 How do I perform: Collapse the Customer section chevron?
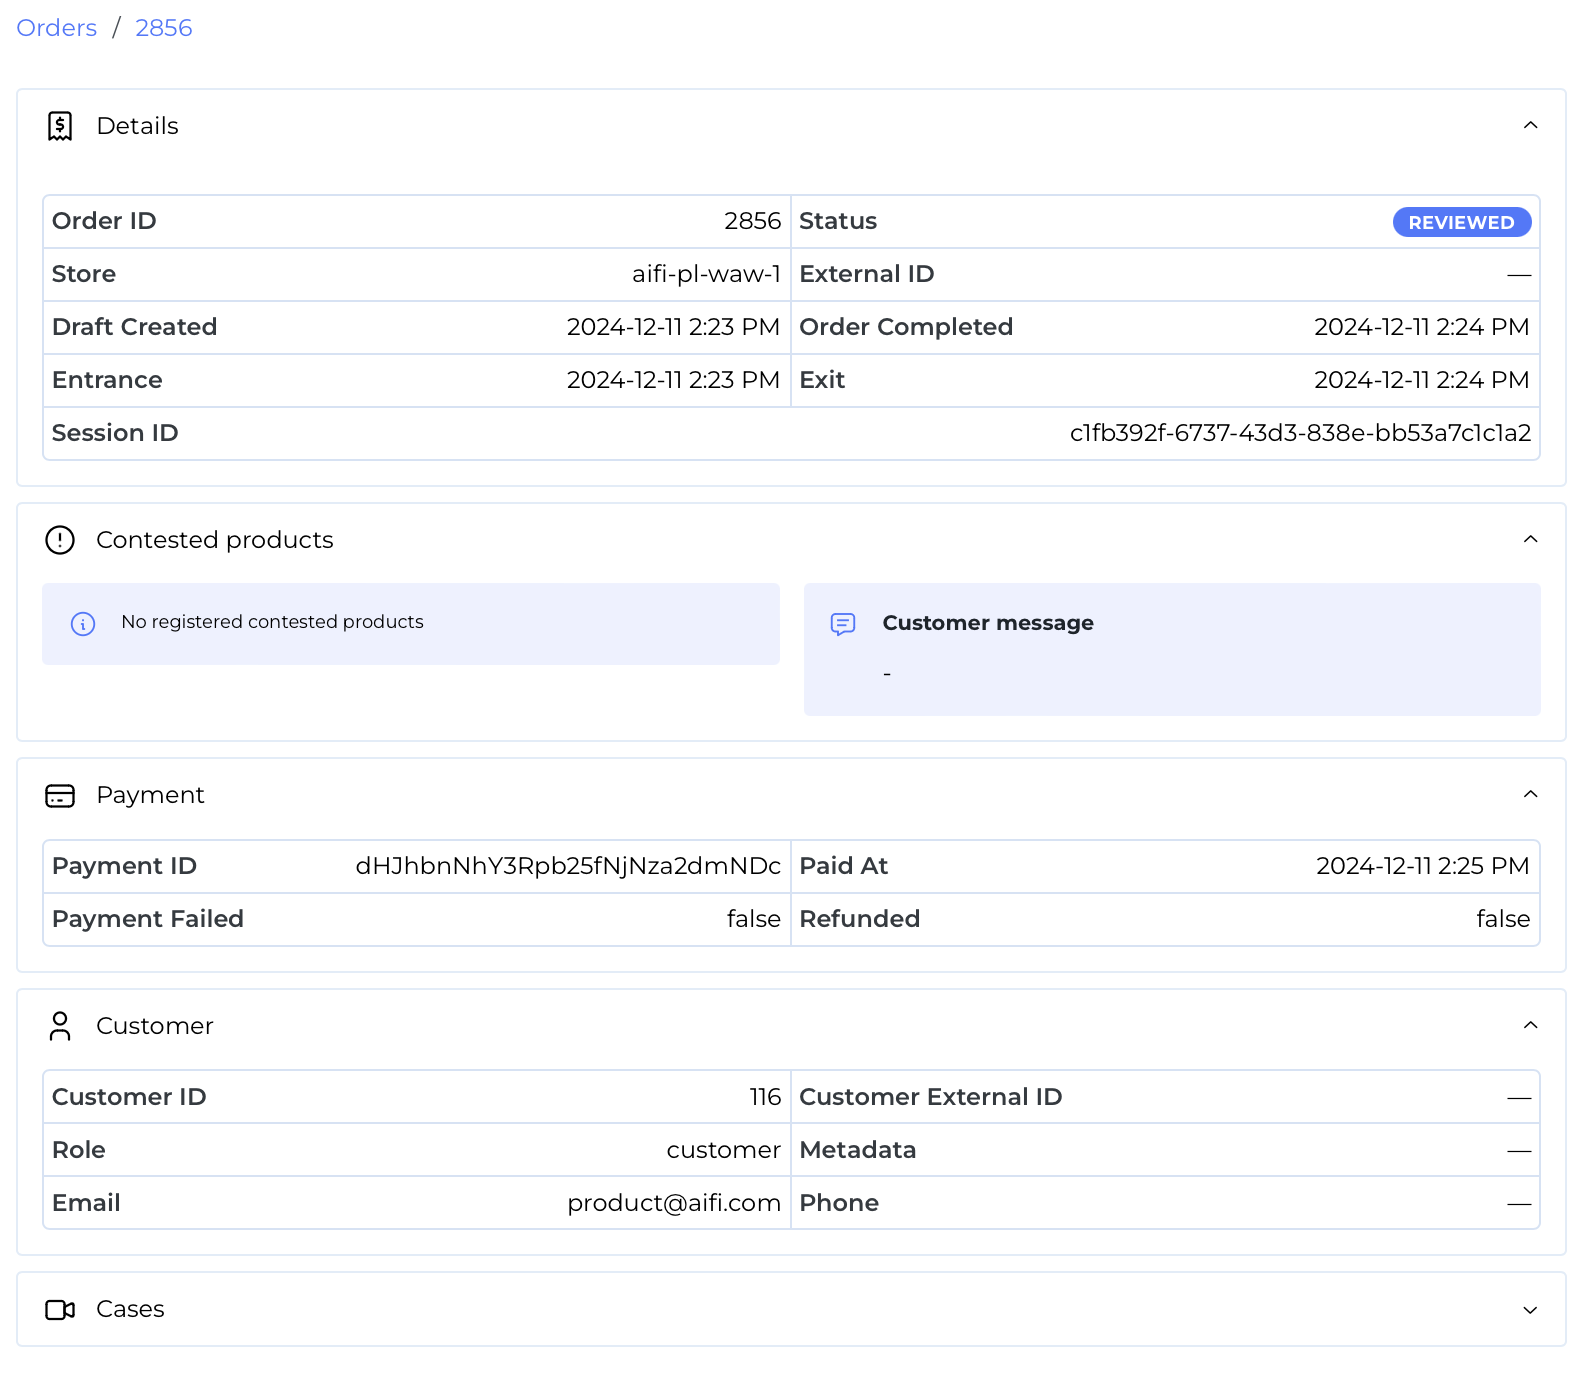tap(1530, 1026)
